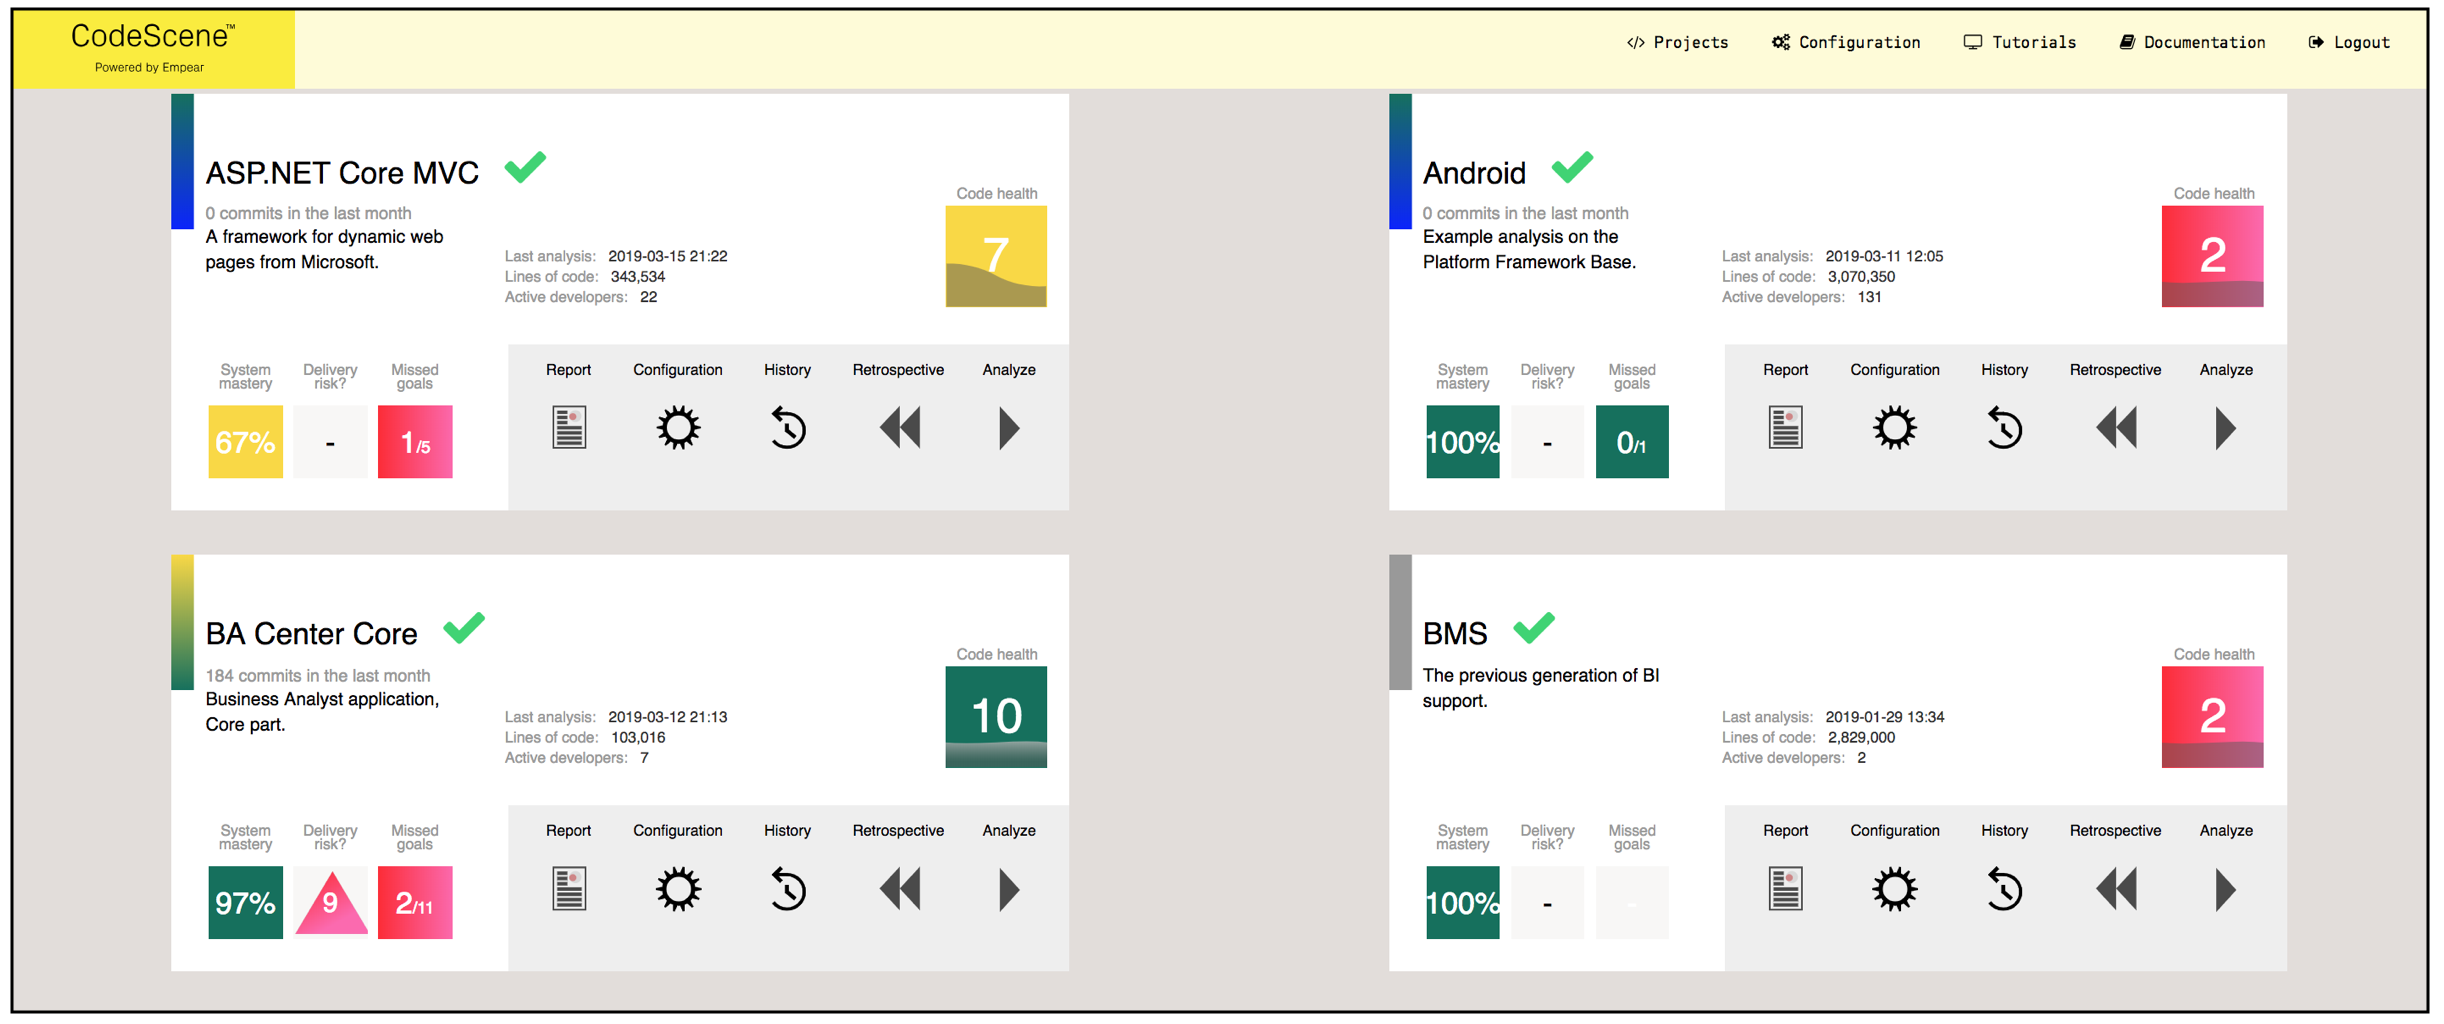Viewport: 2444px width, 1024px height.
Task: Open ASP.NET Core MVC Retrospective rewind icon
Action: click(x=900, y=428)
